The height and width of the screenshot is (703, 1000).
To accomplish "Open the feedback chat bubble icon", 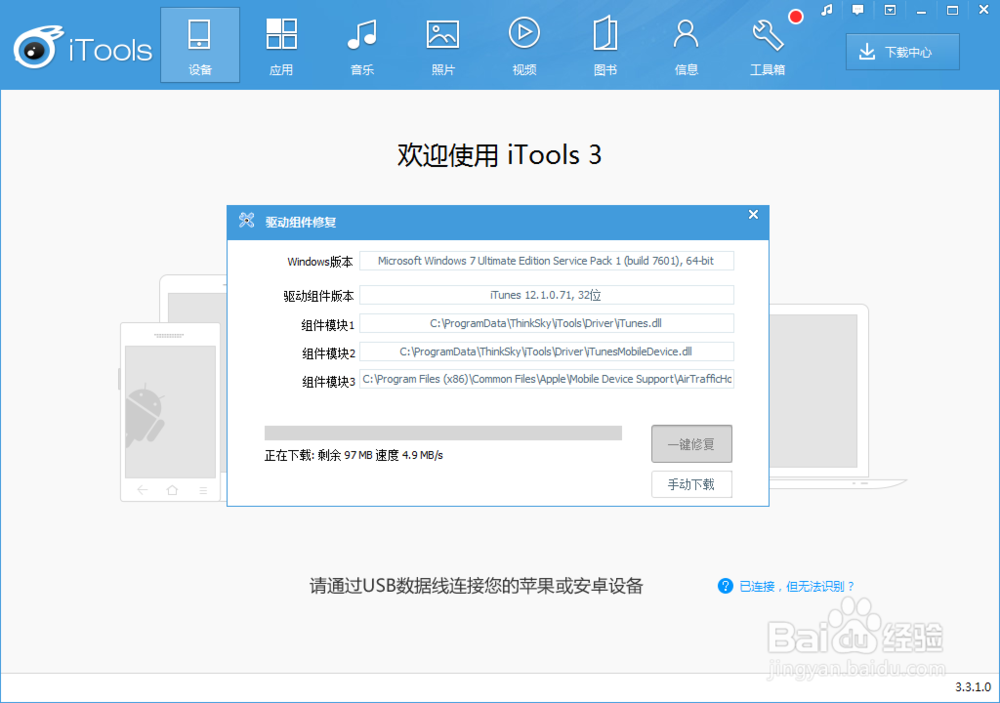I will point(858,10).
